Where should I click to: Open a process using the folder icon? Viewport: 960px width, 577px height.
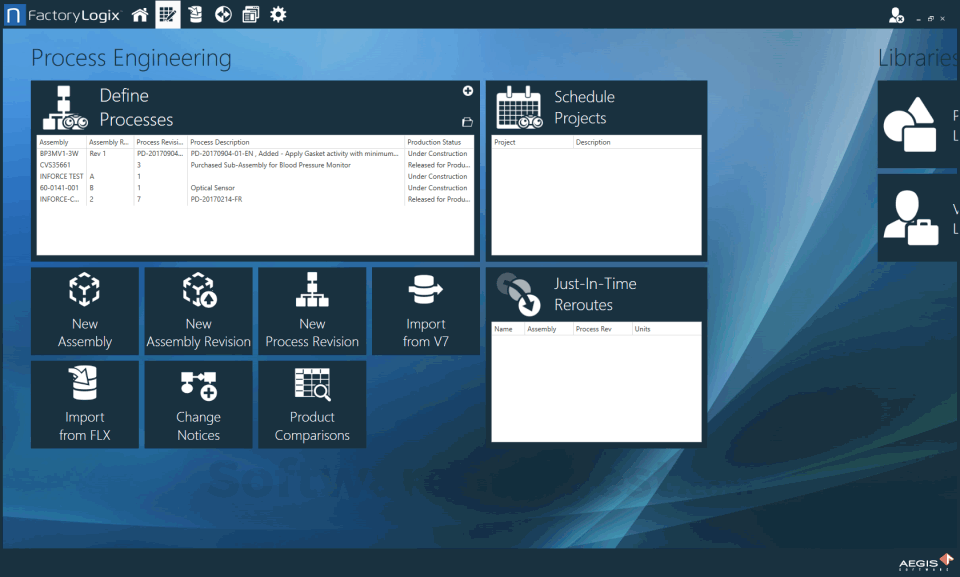[467, 120]
